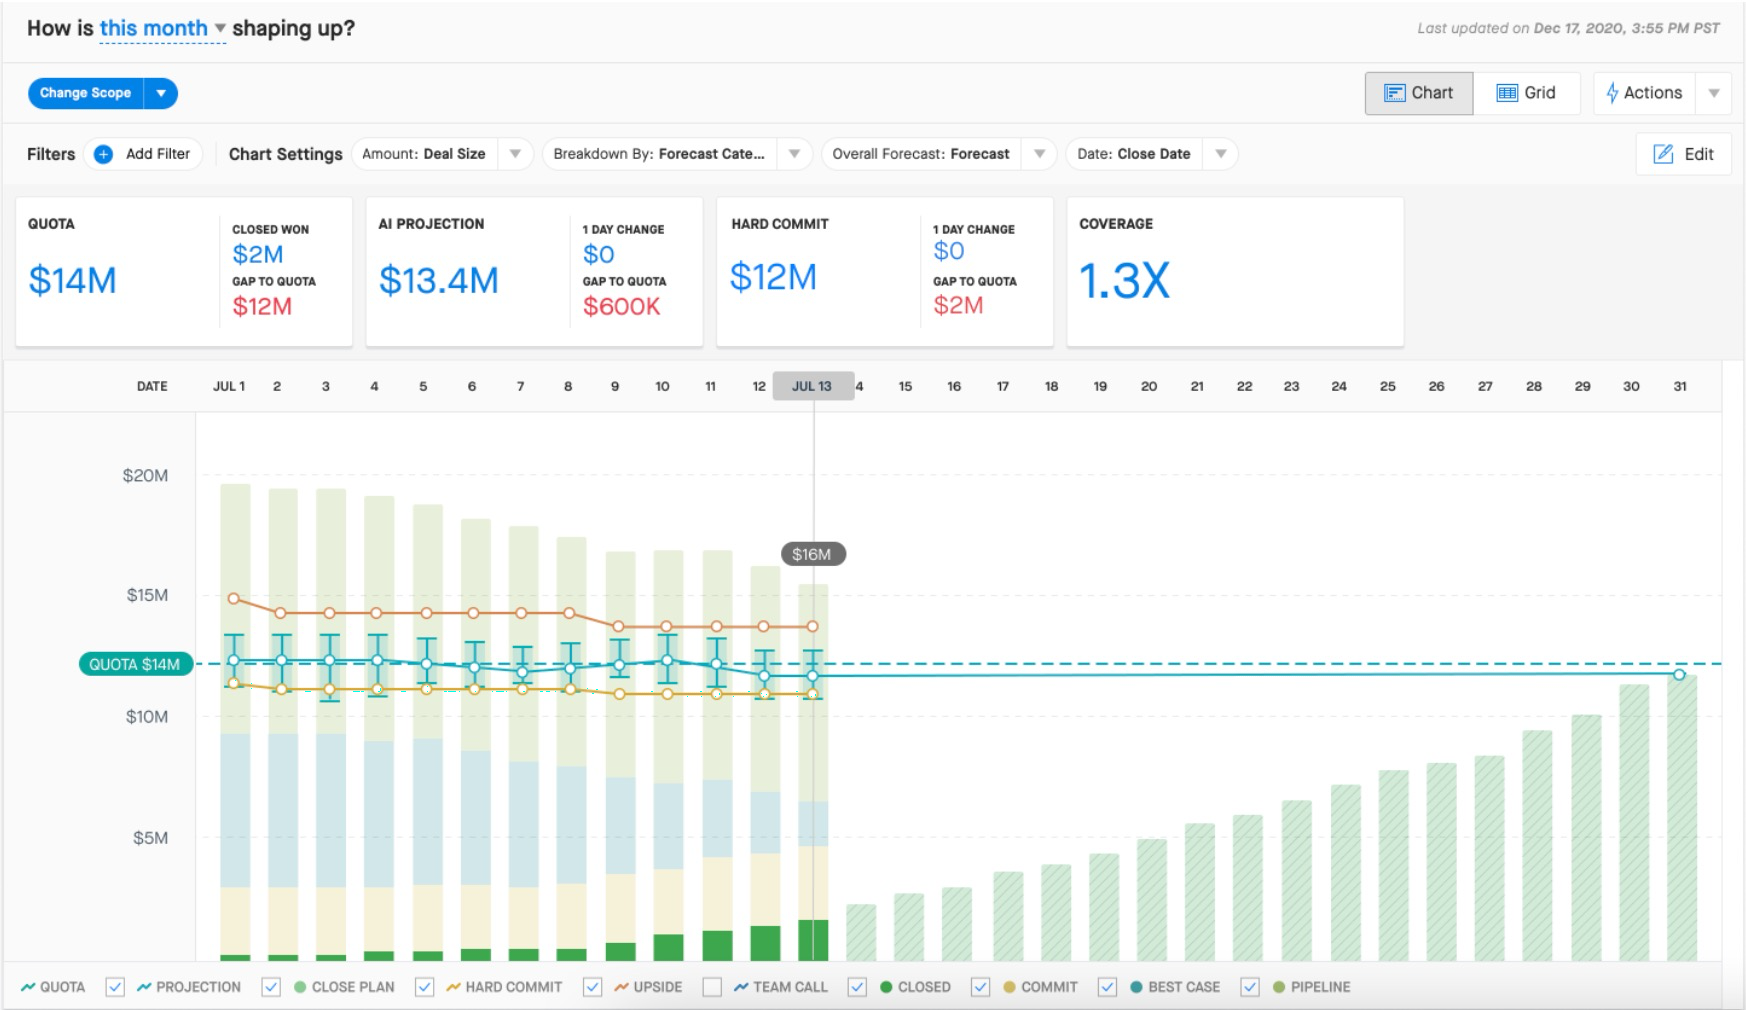Click the lightning bolt Actions icon
The width and height of the screenshot is (1746, 1010).
(1612, 93)
